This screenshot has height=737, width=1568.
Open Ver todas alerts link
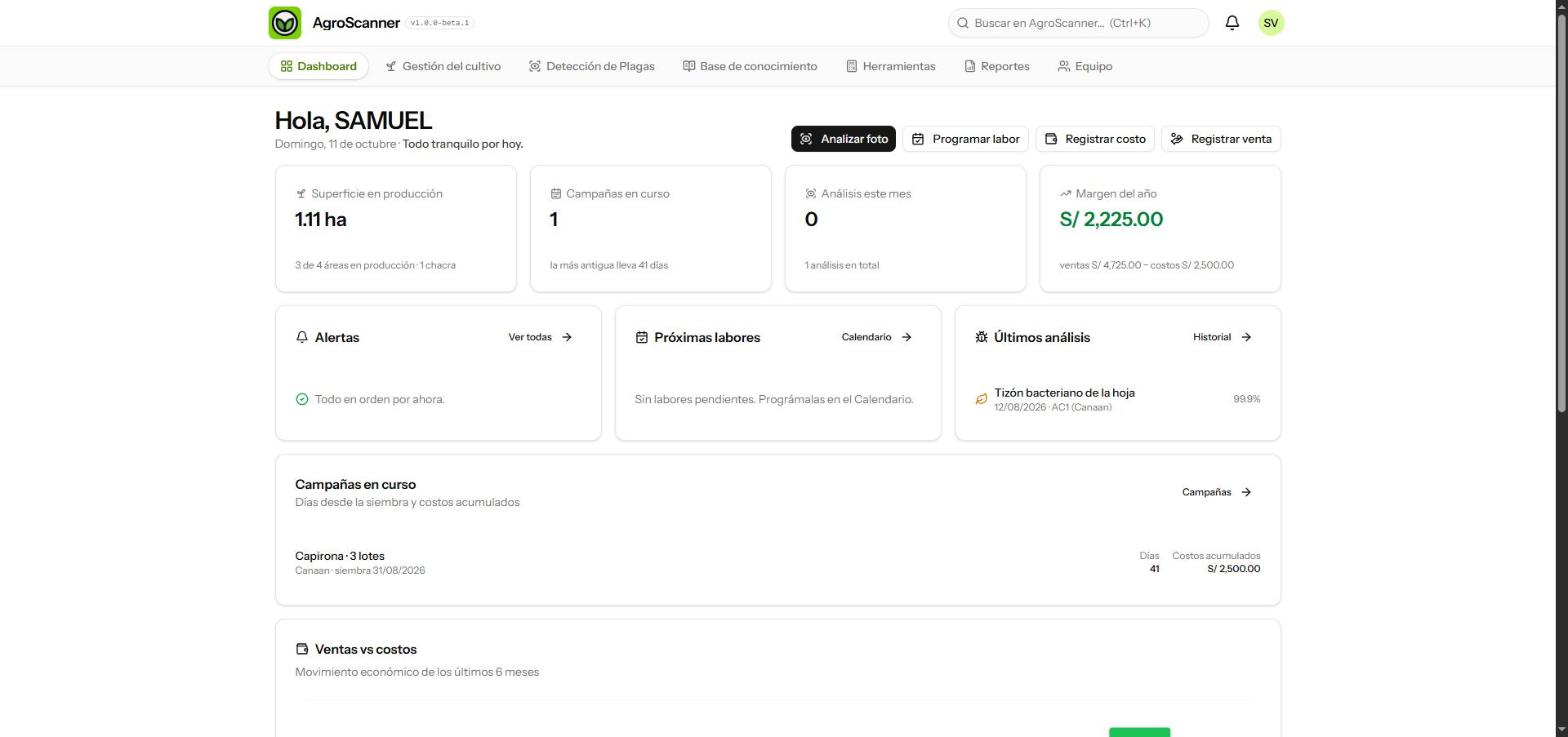tap(540, 337)
